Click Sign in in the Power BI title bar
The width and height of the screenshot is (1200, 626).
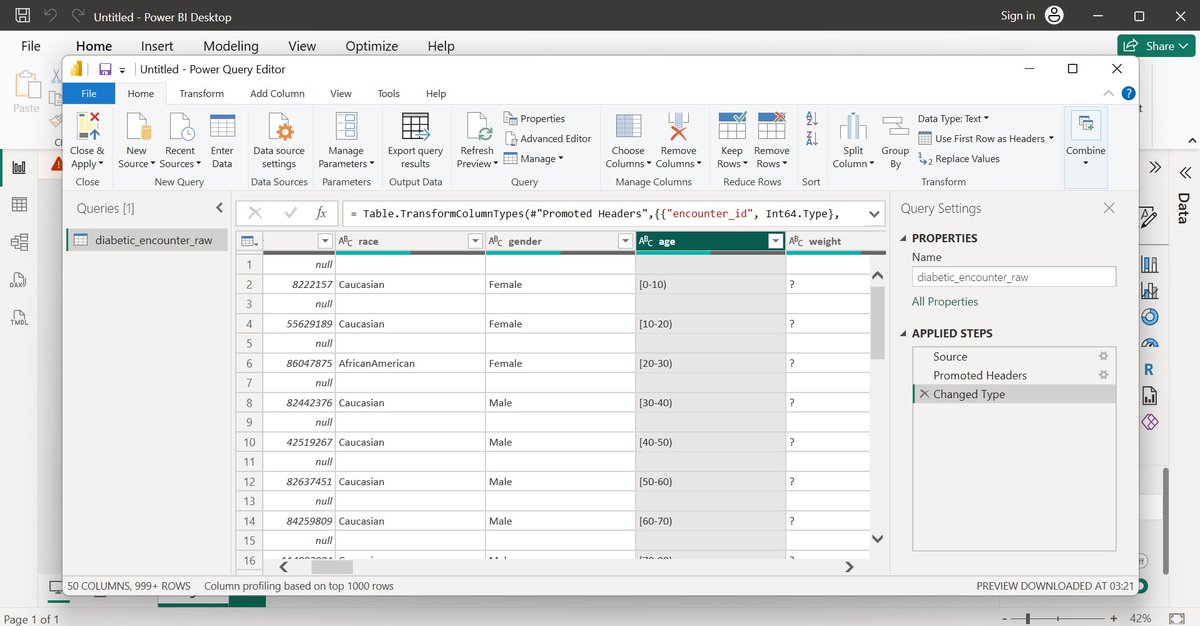pos(1018,15)
